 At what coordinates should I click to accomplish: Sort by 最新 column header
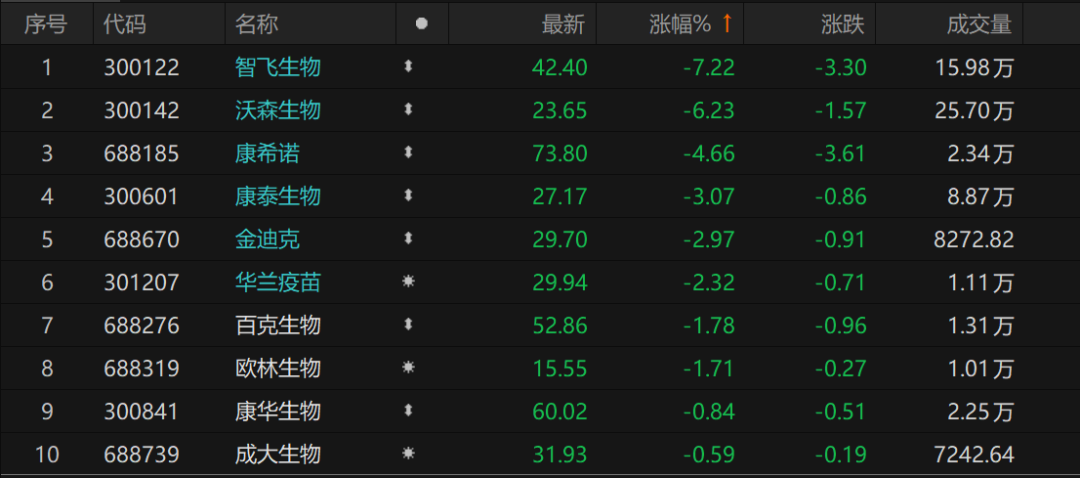(563, 25)
